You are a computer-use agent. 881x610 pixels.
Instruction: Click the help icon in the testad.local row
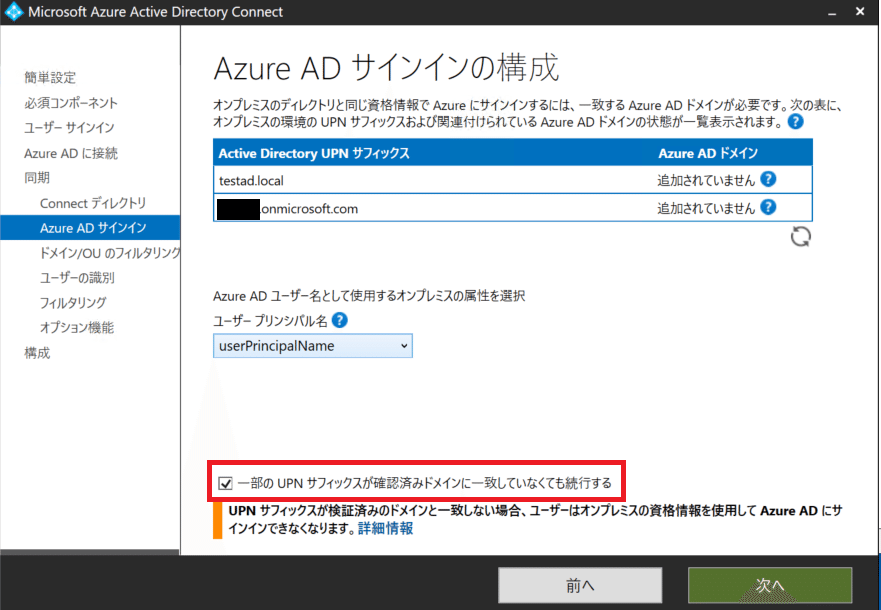(768, 179)
